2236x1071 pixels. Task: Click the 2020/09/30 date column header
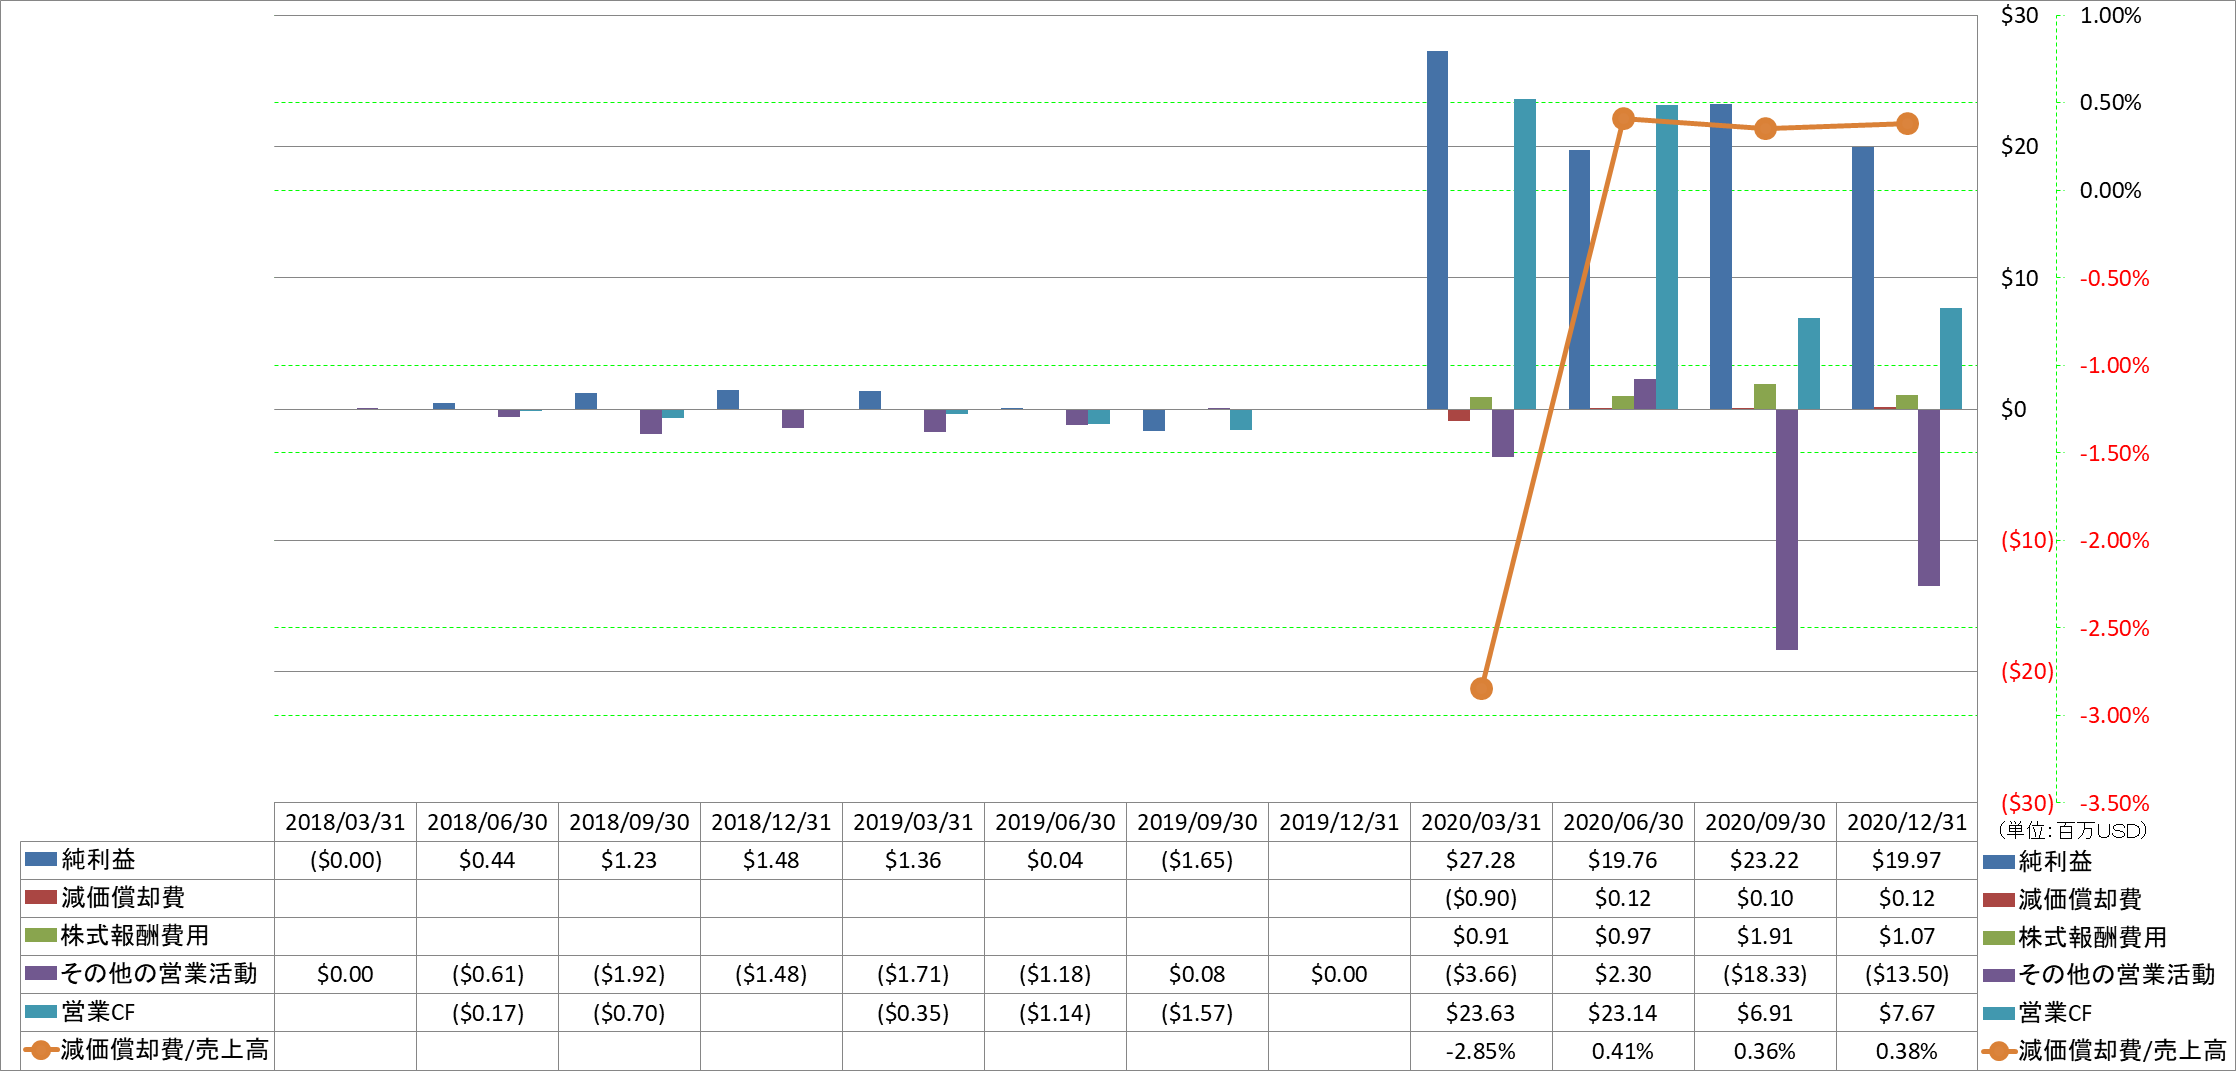pyautogui.click(x=1765, y=822)
